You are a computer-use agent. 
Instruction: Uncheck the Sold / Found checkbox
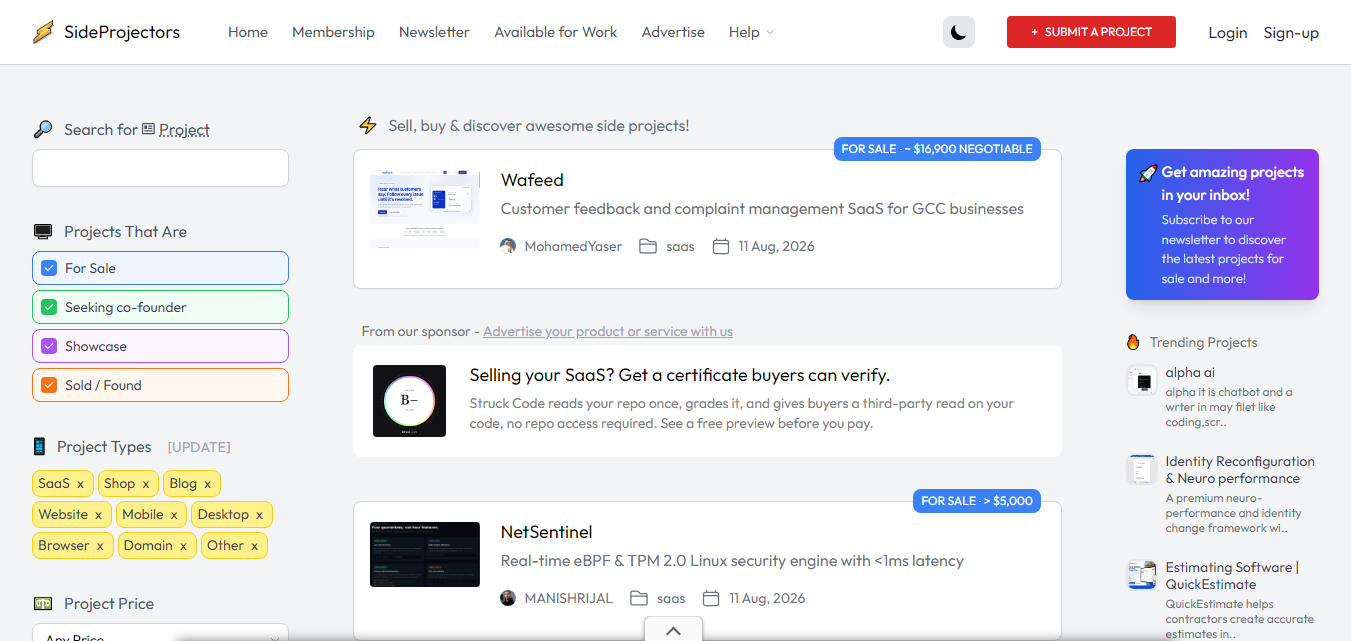(49, 385)
